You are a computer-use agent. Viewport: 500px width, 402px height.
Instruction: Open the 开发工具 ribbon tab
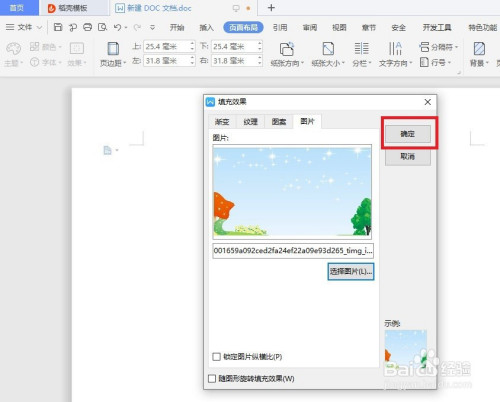pos(437,27)
